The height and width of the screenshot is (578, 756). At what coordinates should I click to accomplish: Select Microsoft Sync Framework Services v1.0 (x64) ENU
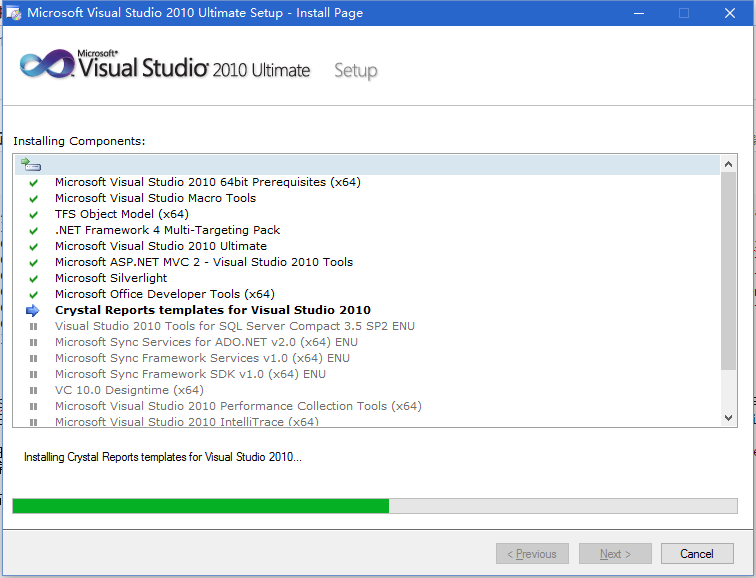point(202,358)
